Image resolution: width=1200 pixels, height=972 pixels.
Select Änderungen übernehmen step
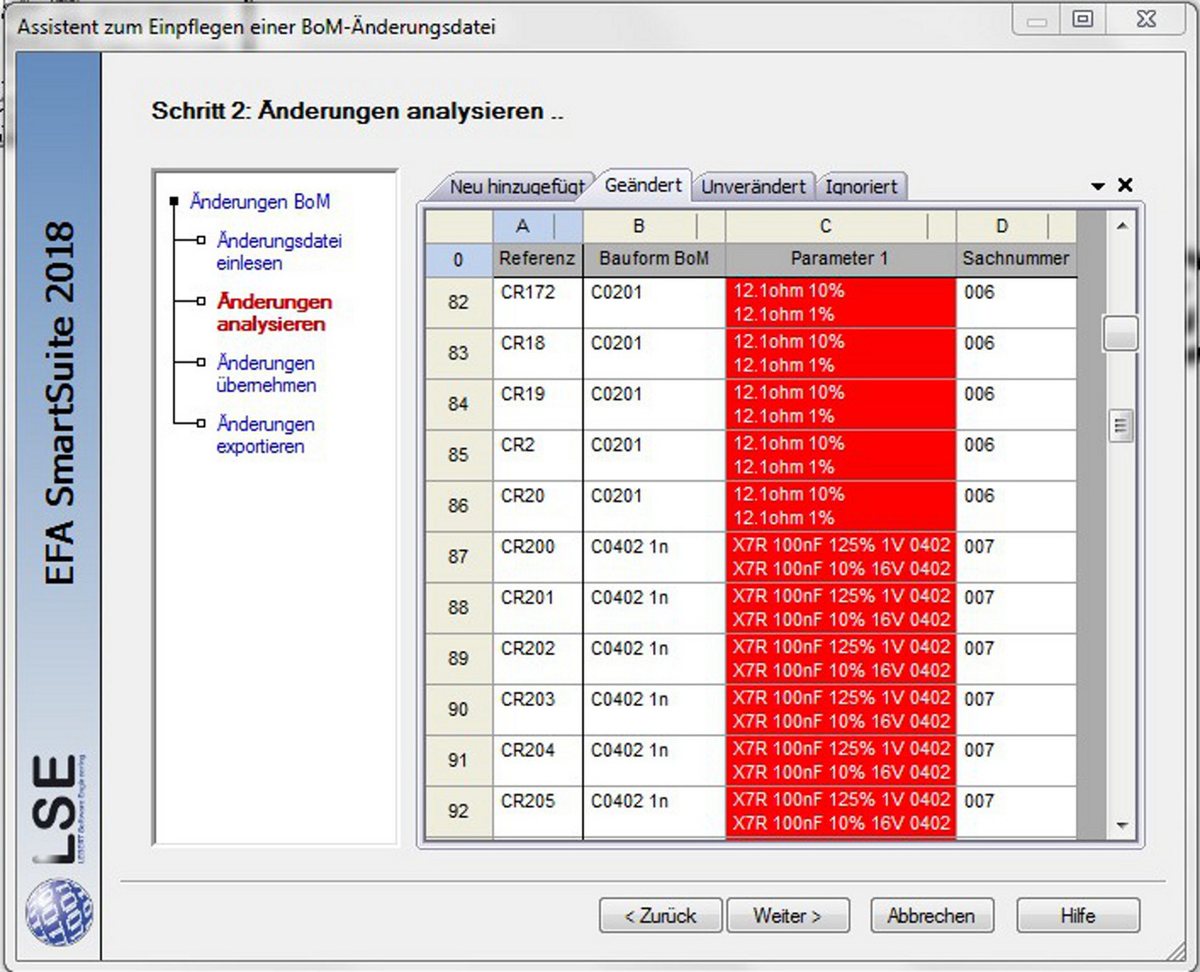266,374
